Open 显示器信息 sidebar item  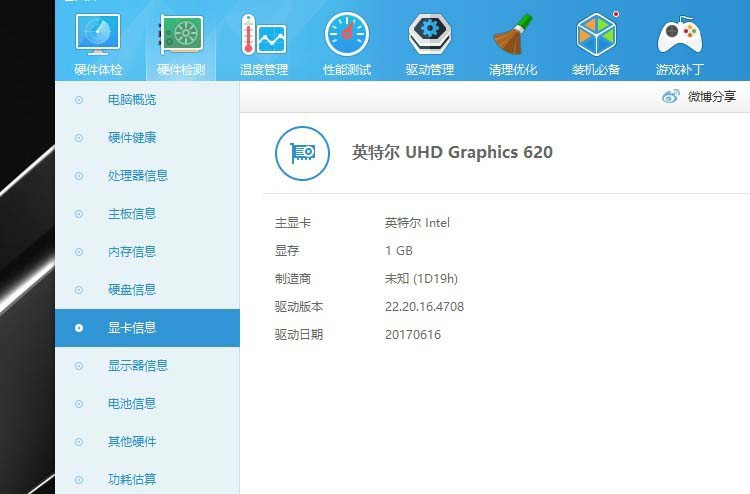[147, 366]
